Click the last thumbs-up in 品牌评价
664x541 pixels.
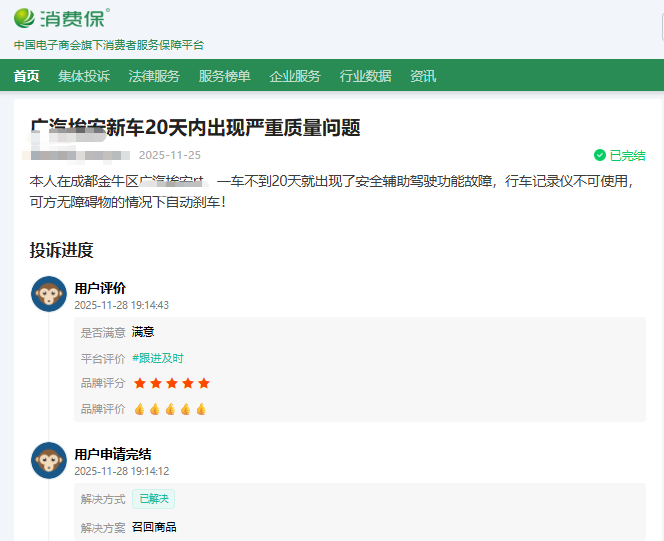click(201, 409)
